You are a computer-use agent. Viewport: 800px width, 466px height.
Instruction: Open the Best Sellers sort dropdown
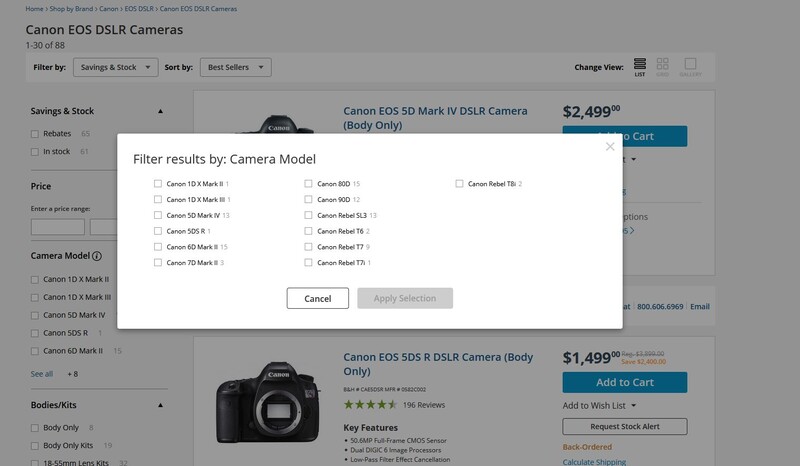pyautogui.click(x=236, y=67)
